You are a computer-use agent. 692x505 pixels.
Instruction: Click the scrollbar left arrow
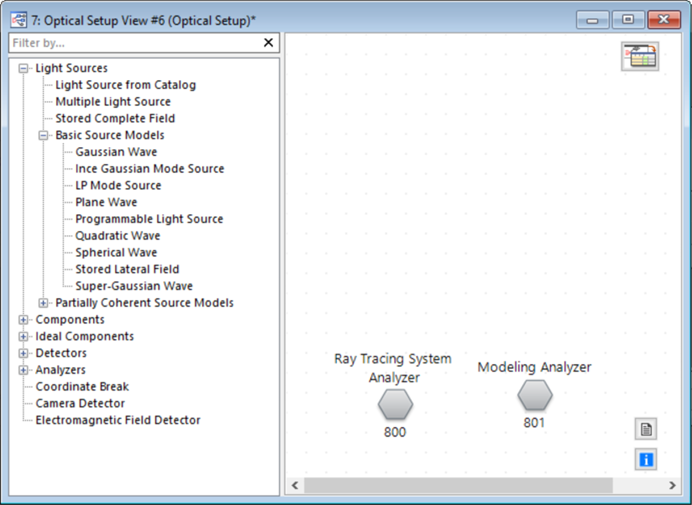[295, 486]
